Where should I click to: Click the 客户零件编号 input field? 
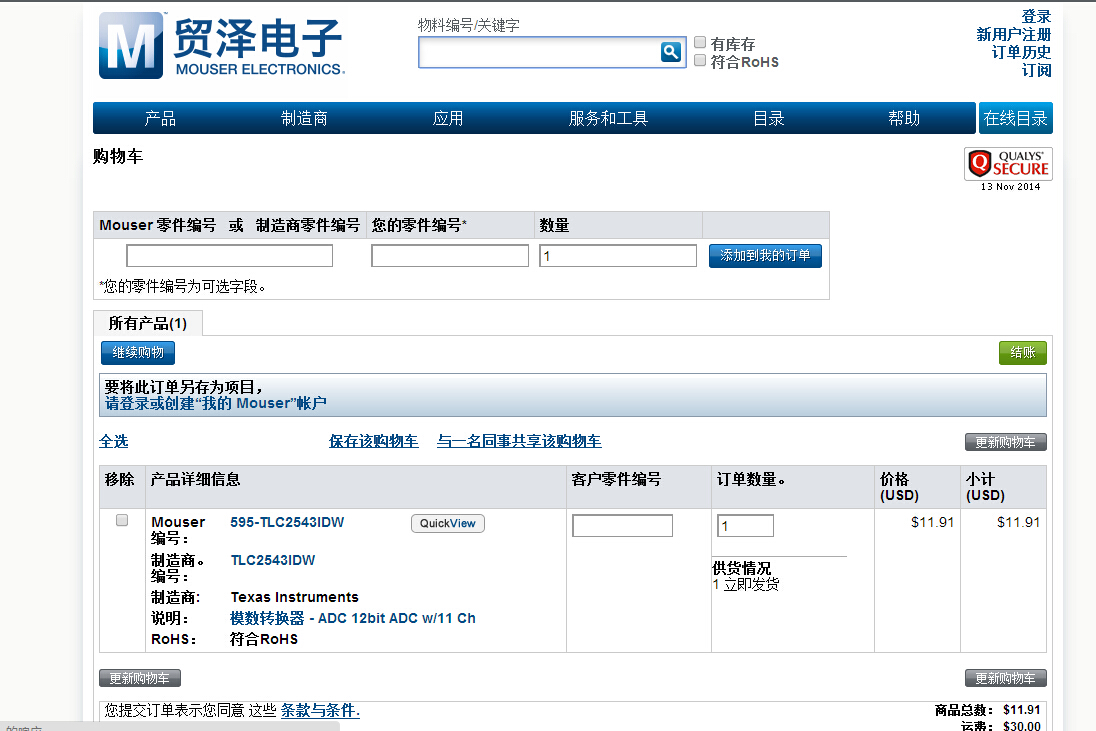point(622,526)
